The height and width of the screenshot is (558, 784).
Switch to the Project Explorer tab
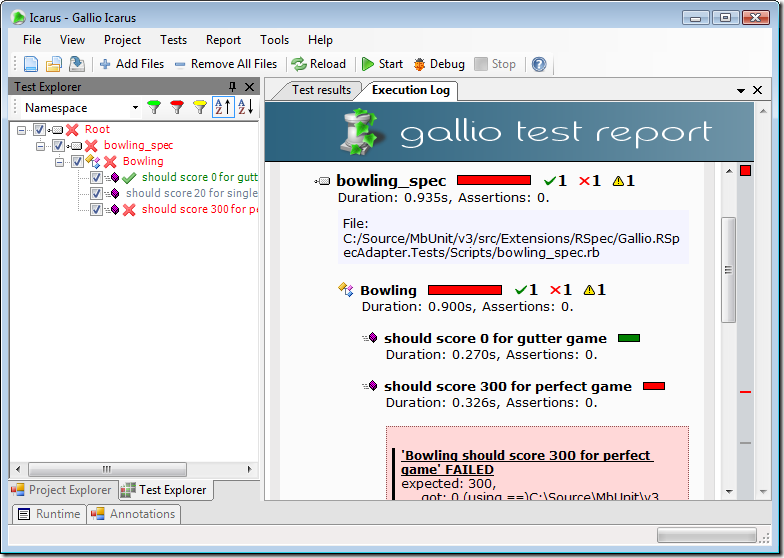[x=63, y=490]
